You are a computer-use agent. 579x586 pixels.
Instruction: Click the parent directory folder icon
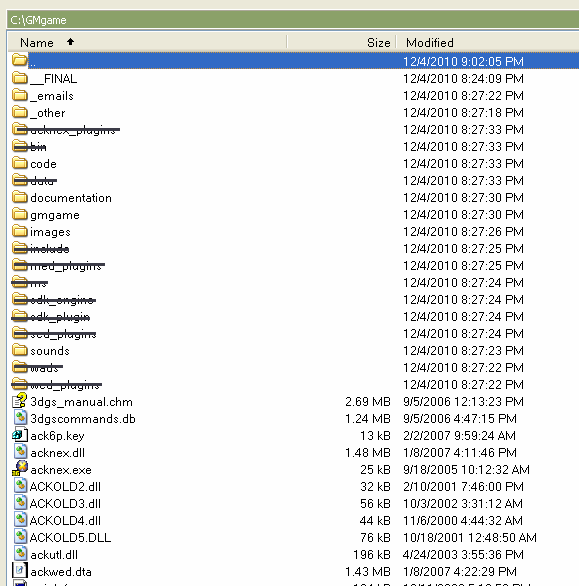(x=19, y=60)
